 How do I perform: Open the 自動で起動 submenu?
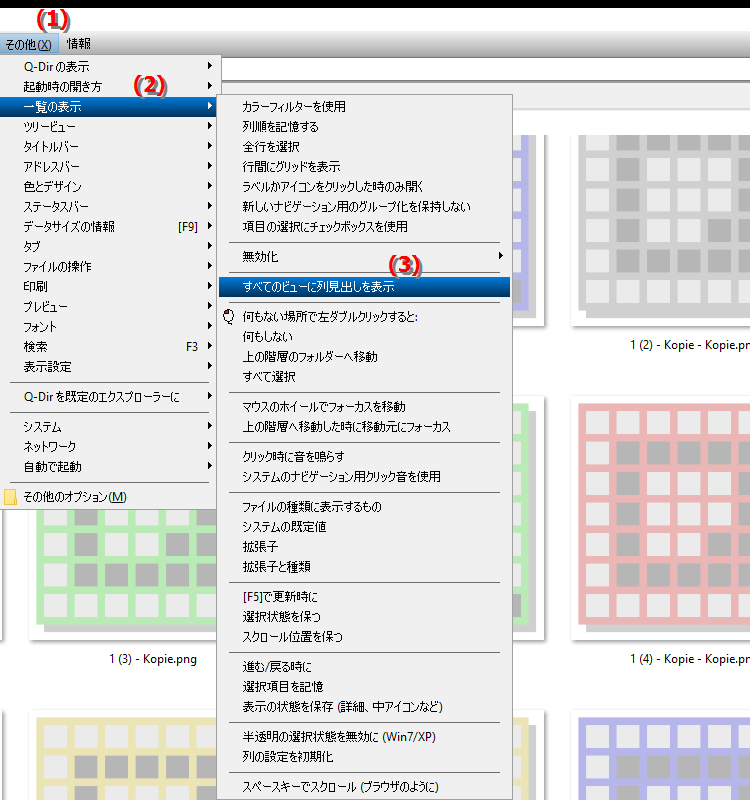(108, 466)
